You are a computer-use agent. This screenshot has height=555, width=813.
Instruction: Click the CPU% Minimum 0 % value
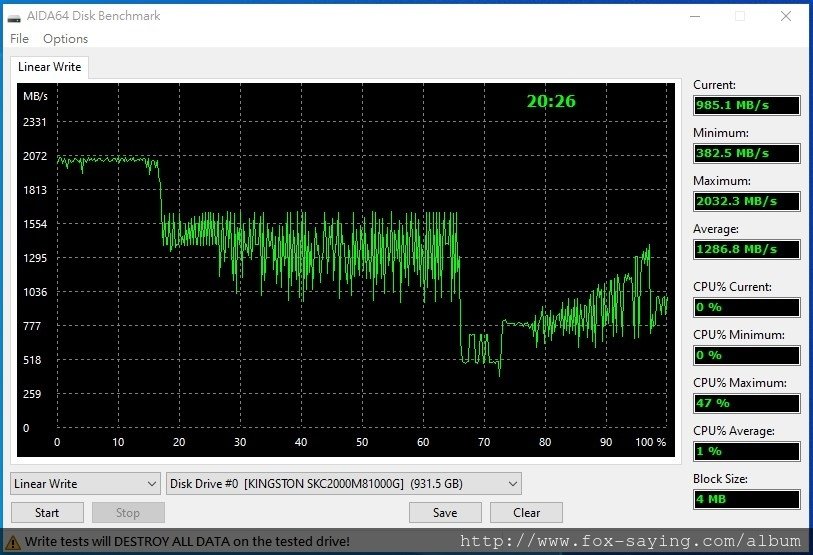point(747,355)
